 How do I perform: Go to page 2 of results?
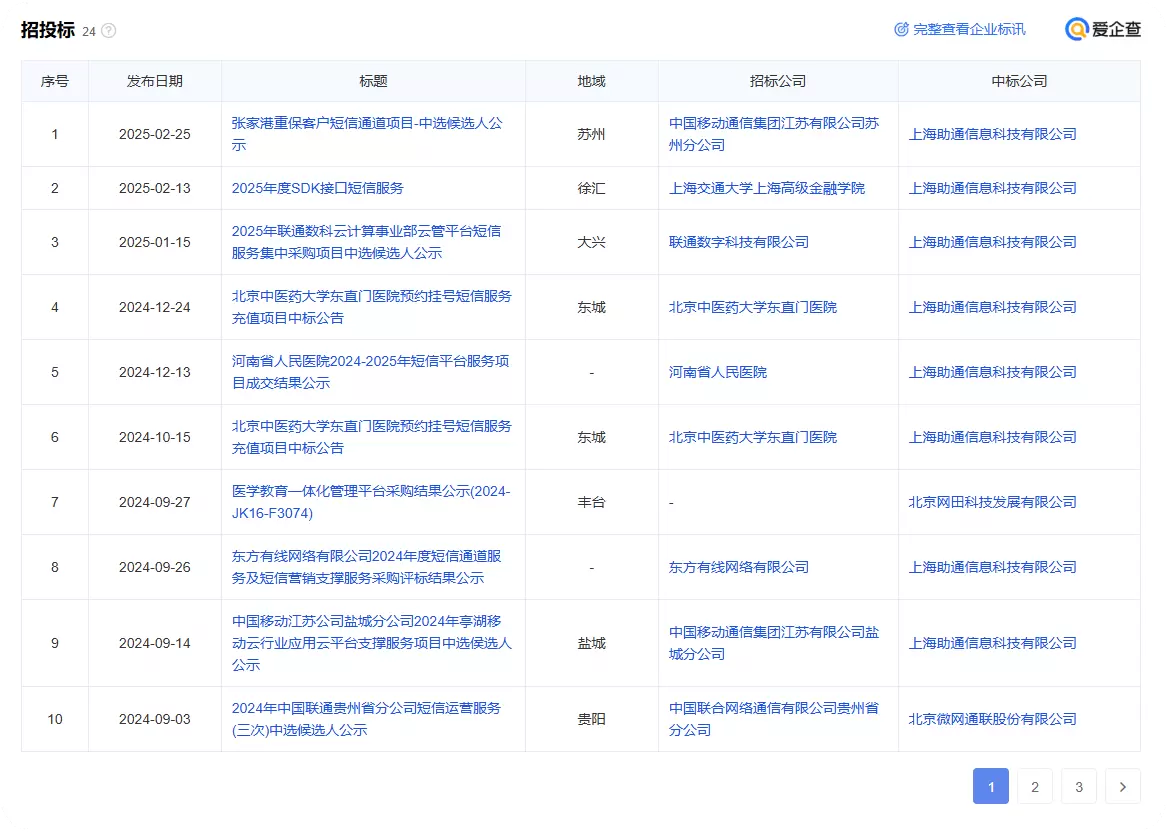(1035, 787)
